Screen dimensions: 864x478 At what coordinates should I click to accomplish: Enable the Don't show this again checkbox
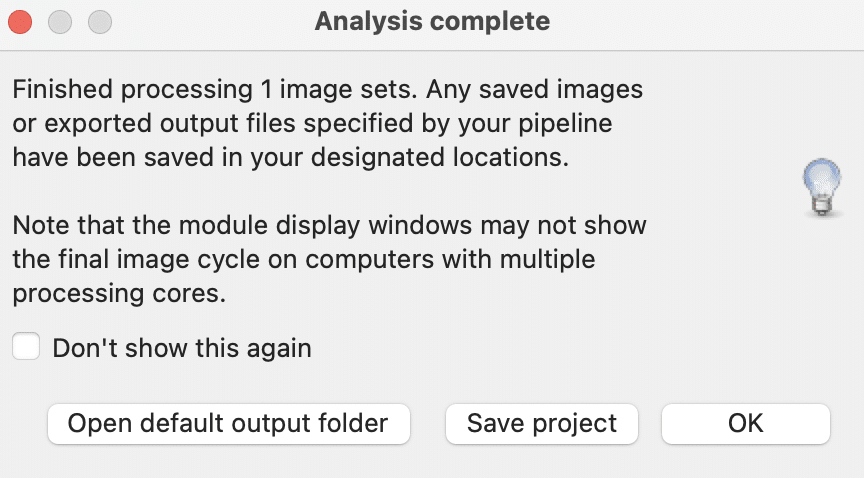point(26,346)
